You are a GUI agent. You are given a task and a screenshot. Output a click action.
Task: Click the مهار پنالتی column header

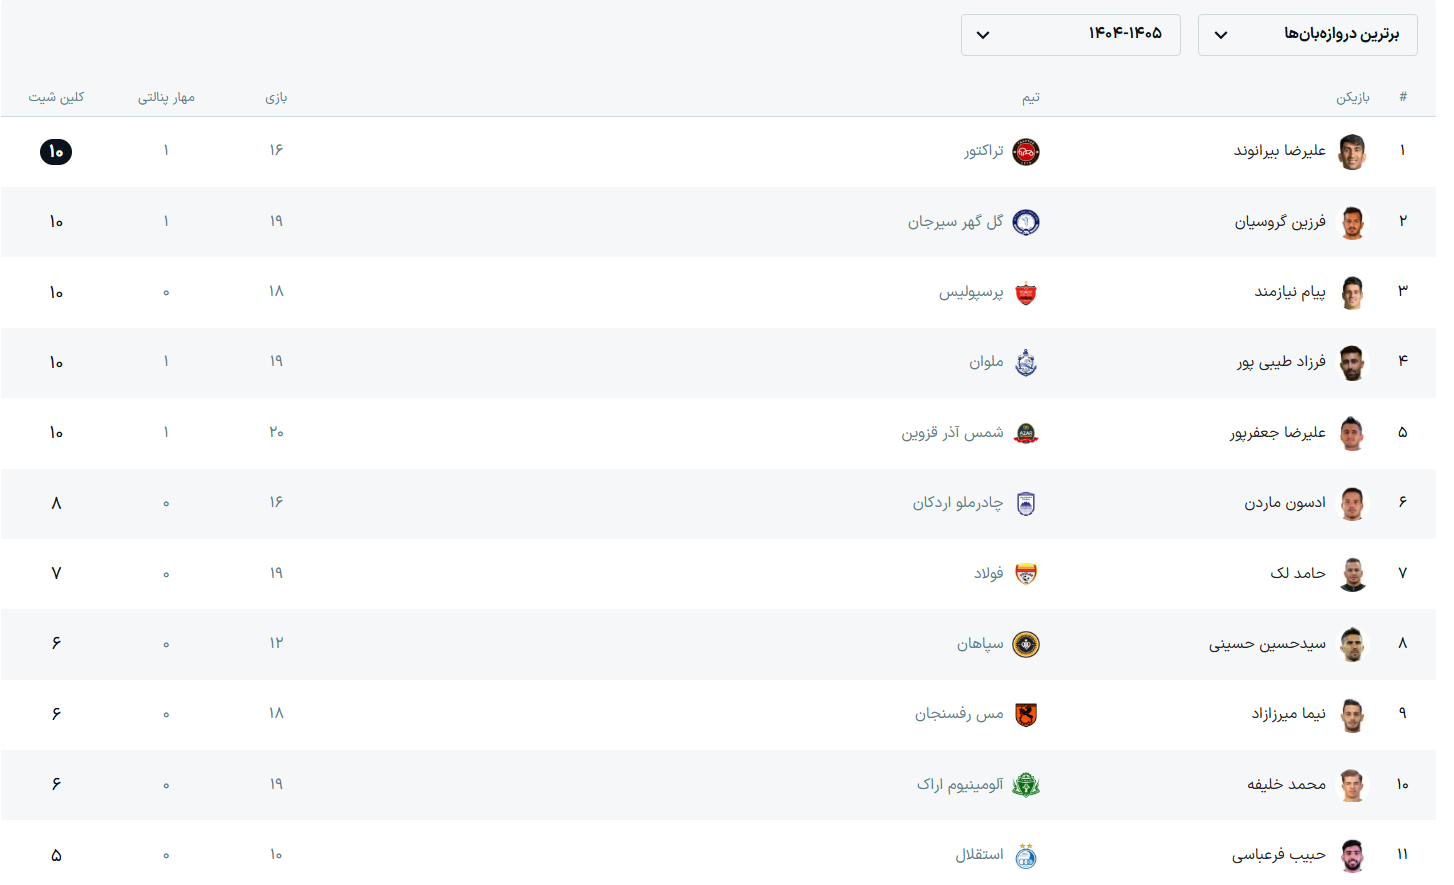166,97
